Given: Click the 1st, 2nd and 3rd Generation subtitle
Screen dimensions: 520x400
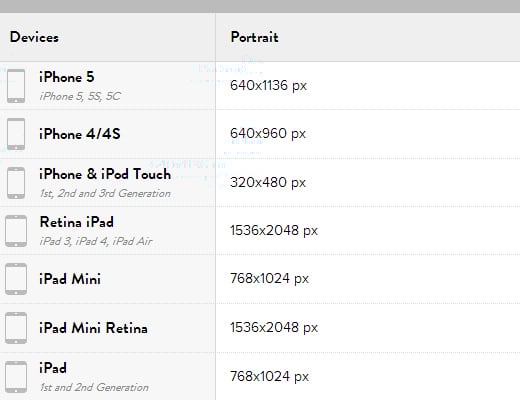Looking at the screenshot, I should [105, 193].
